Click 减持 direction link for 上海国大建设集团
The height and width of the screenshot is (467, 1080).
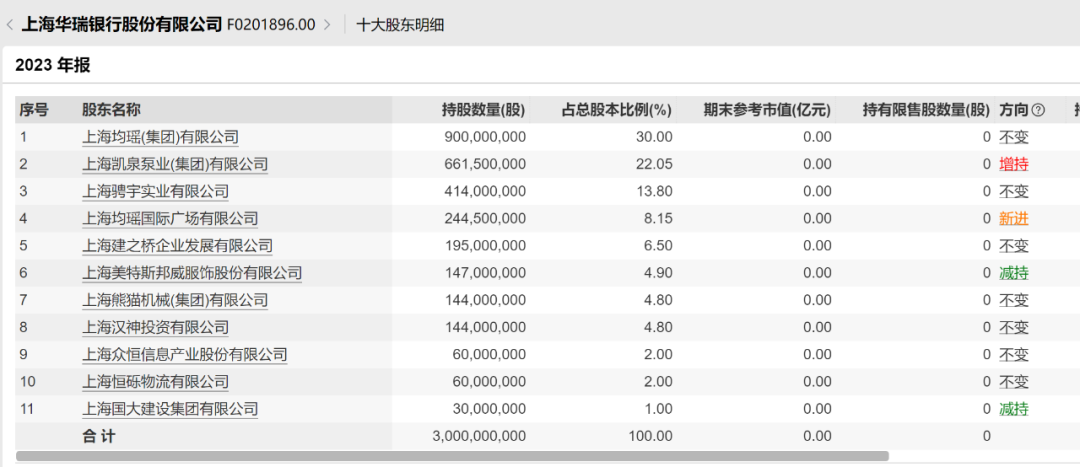coord(1014,409)
